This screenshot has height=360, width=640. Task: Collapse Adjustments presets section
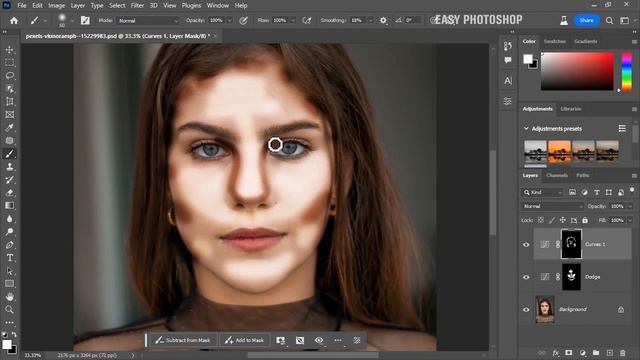point(526,129)
